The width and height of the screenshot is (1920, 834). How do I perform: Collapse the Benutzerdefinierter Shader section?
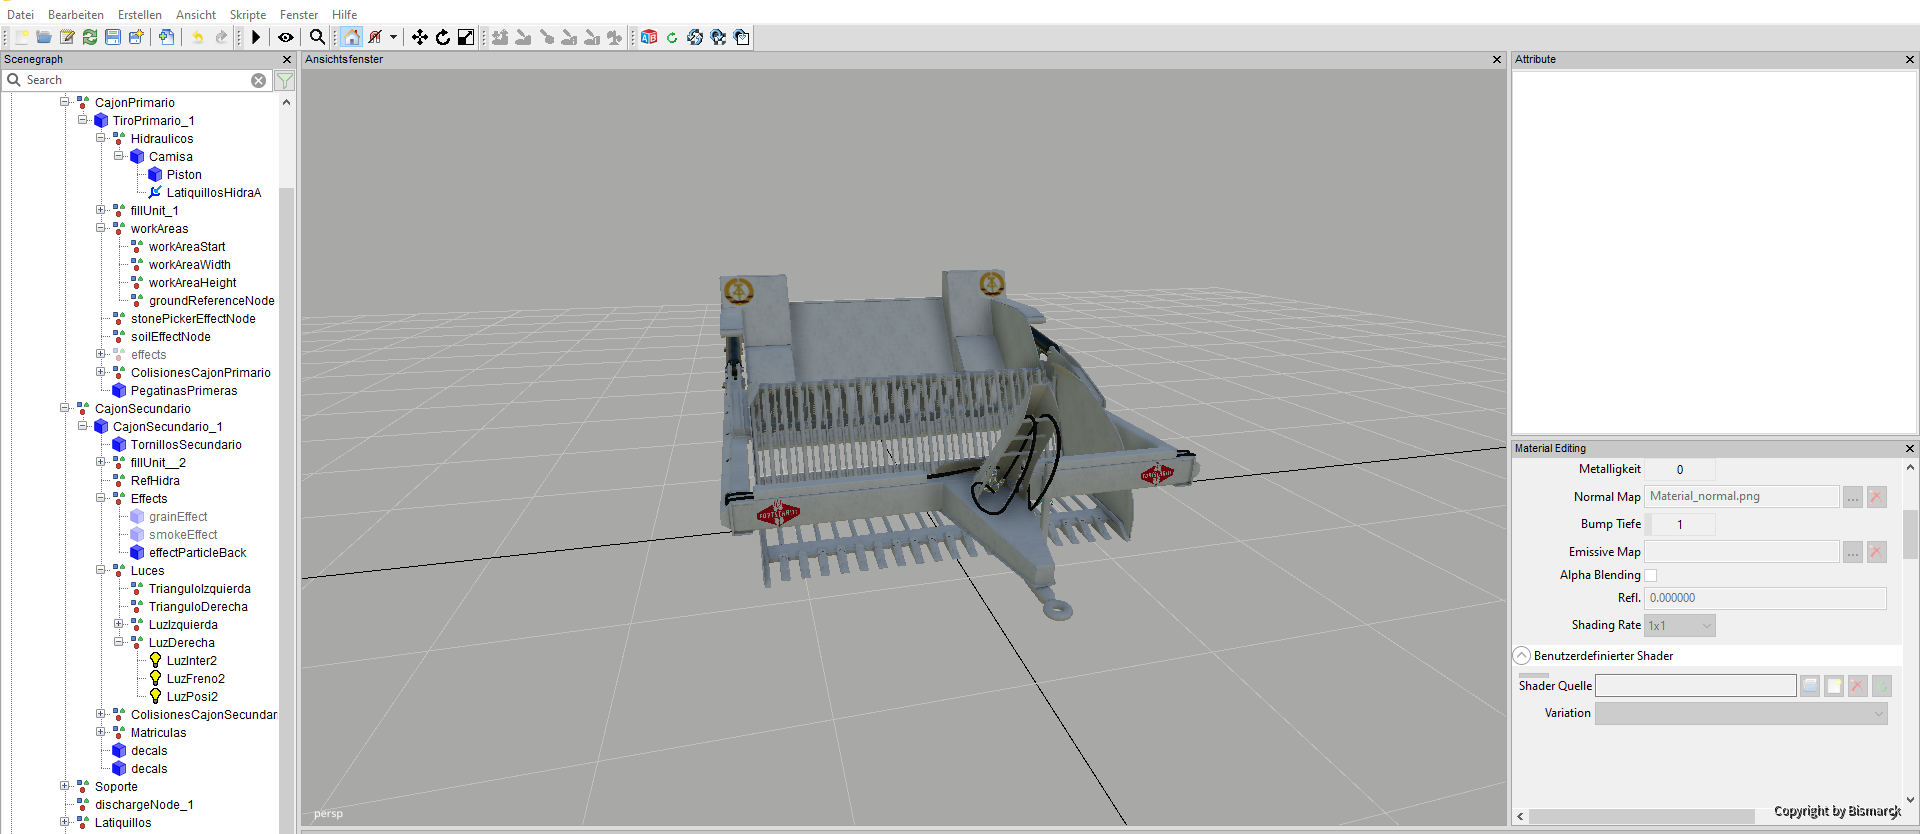point(1522,656)
